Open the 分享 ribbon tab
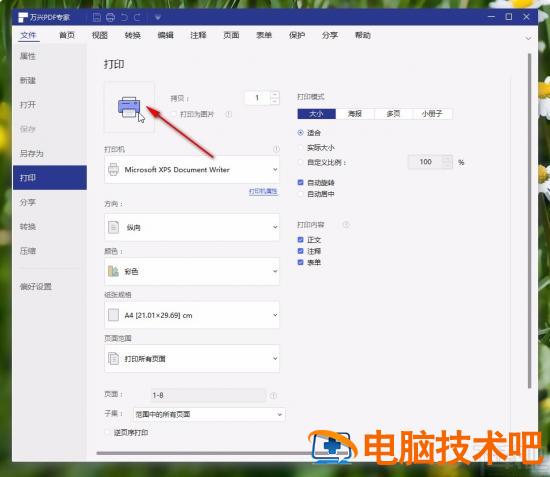 330,35
